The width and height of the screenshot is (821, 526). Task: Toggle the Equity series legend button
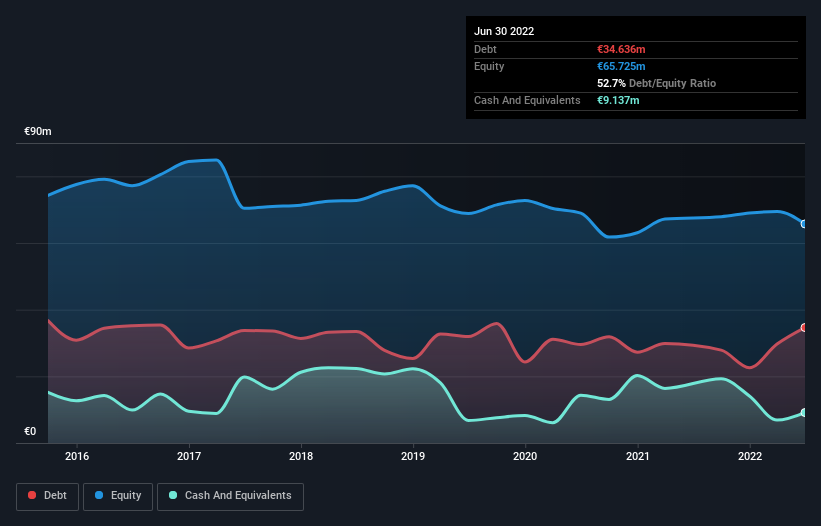118,496
